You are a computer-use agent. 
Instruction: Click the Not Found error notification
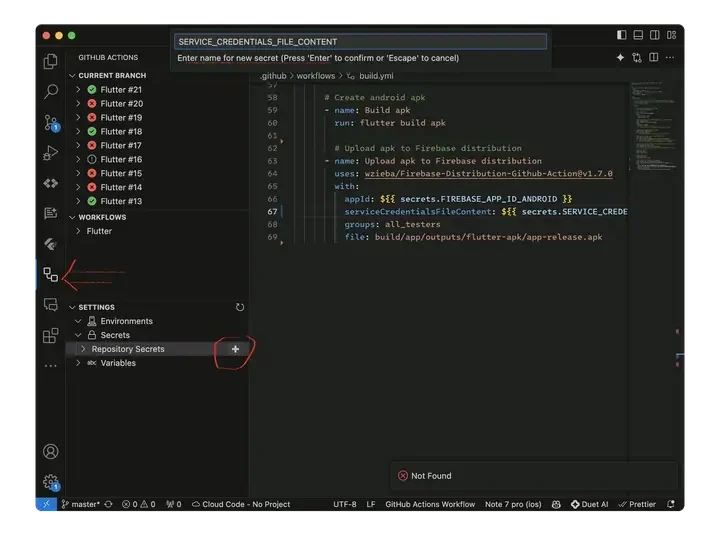(x=534, y=476)
